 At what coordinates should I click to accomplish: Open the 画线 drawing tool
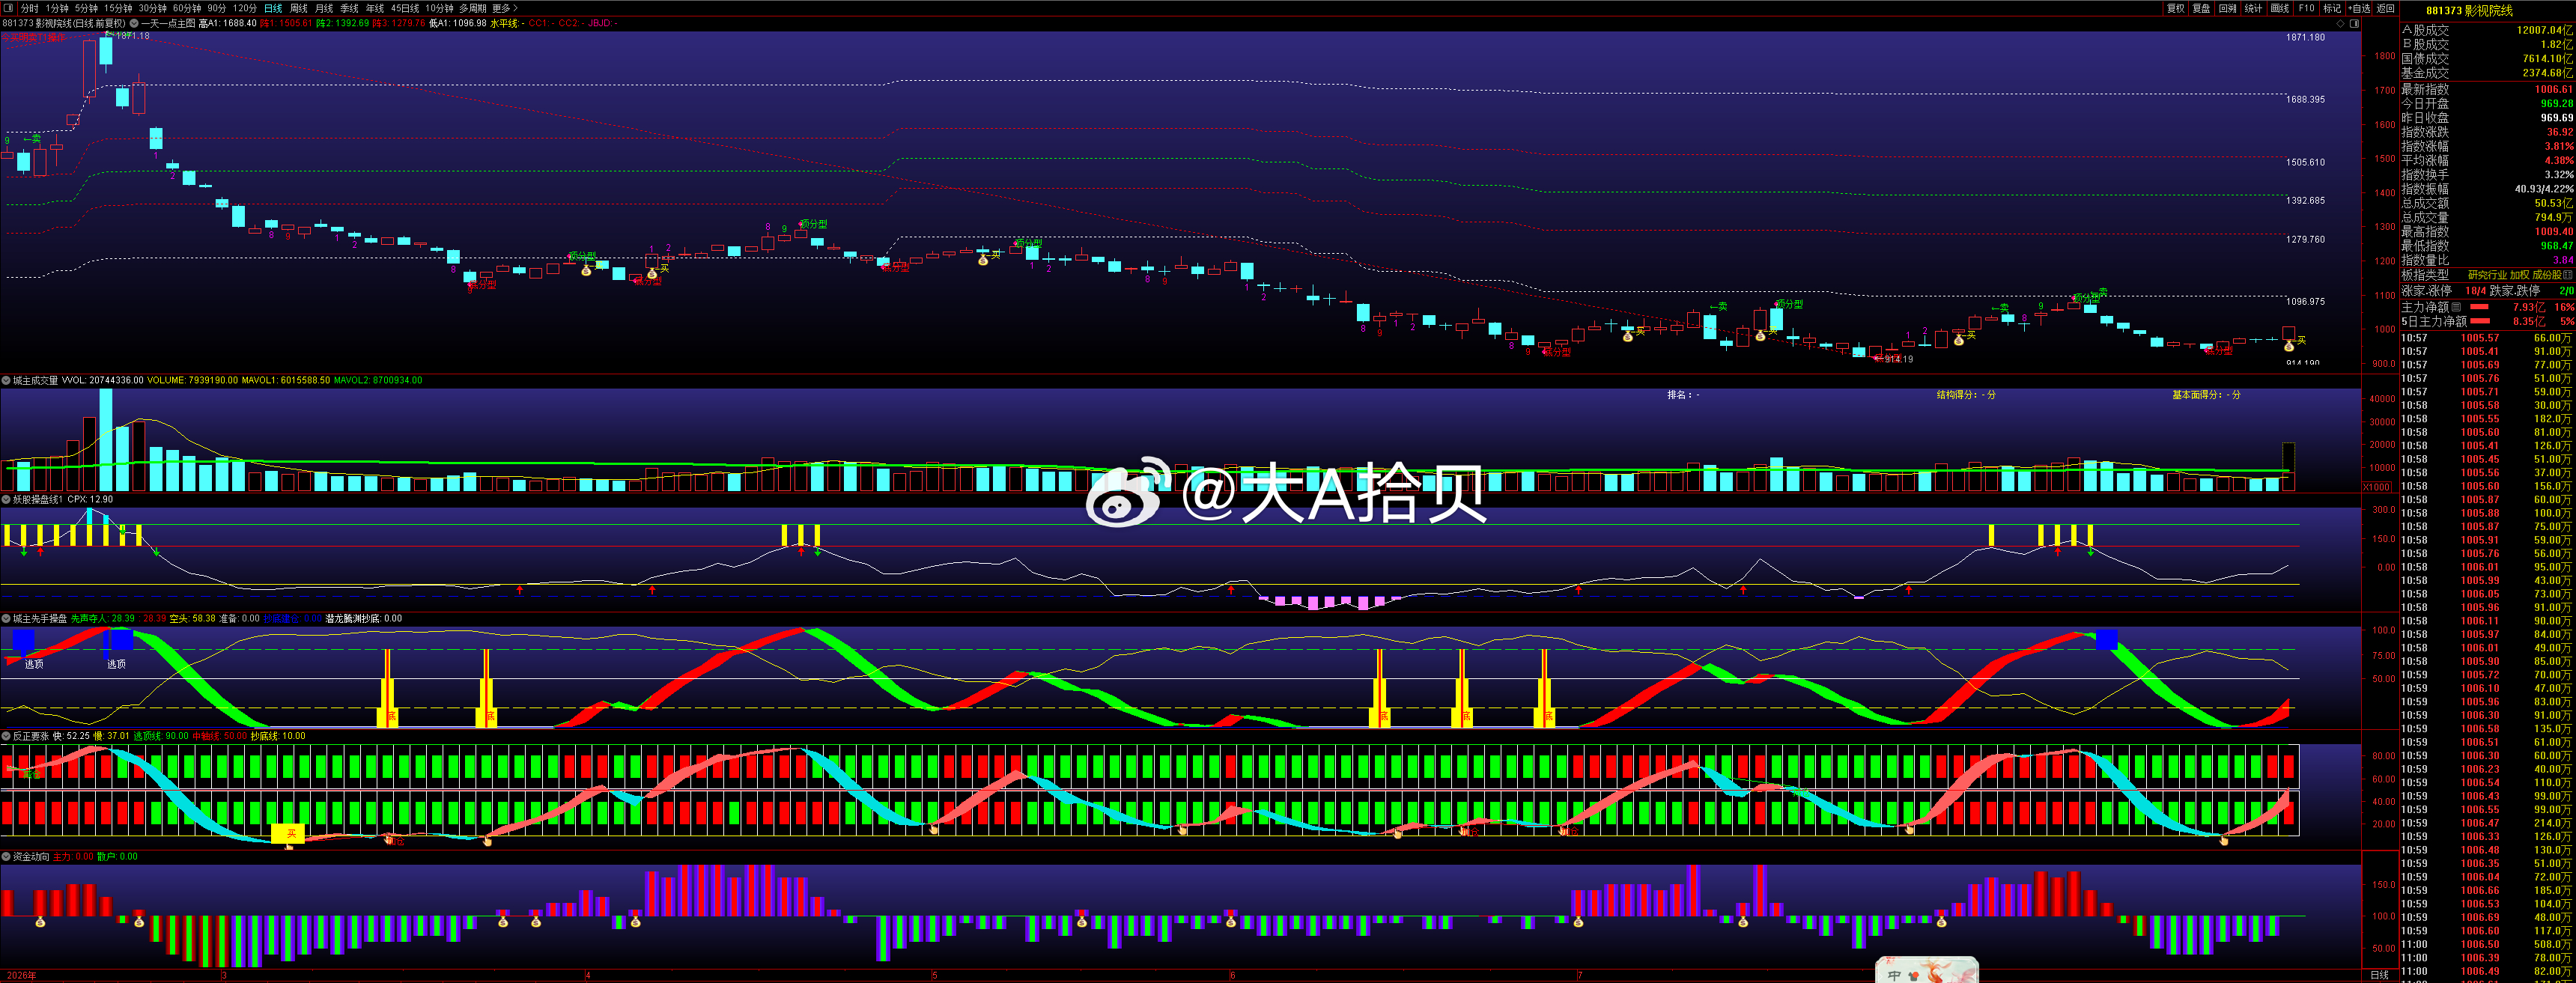tap(2280, 8)
